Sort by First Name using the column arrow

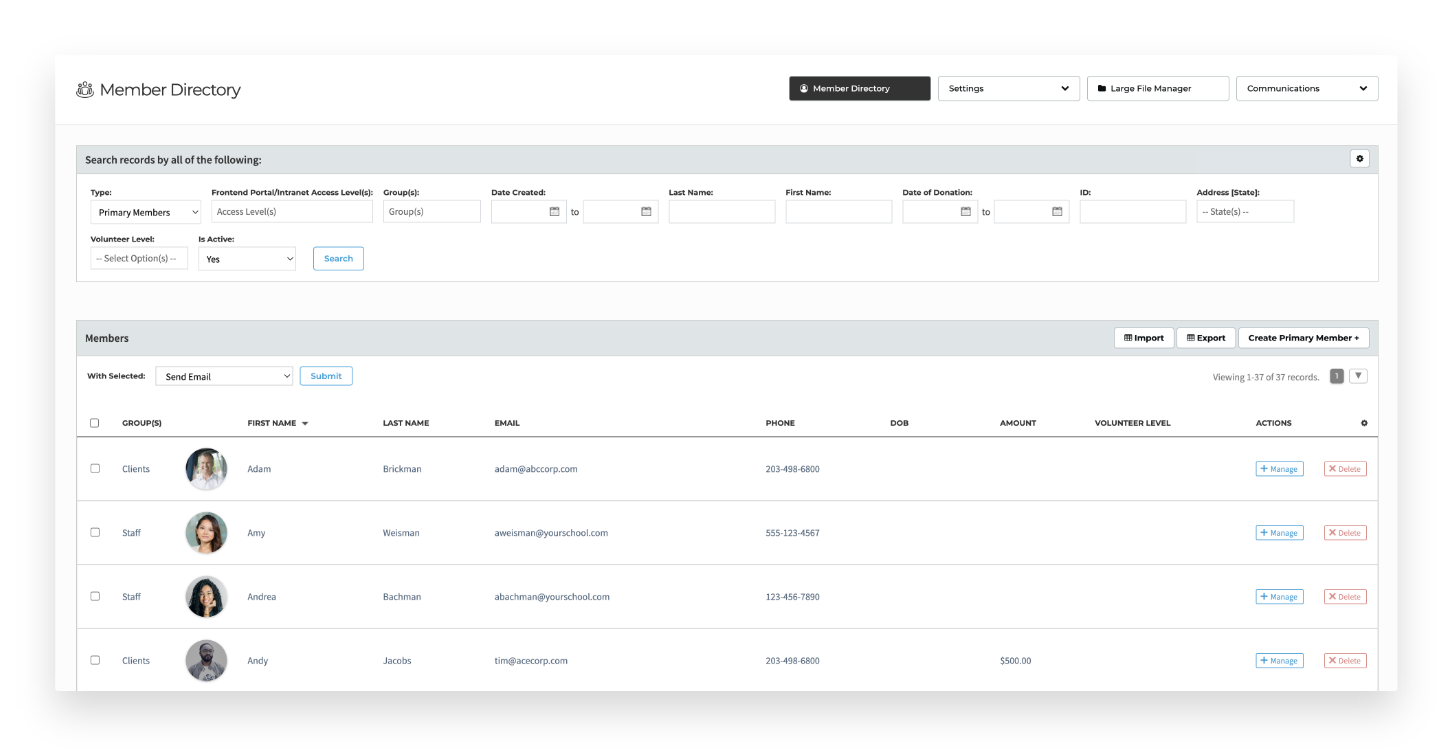pos(304,423)
